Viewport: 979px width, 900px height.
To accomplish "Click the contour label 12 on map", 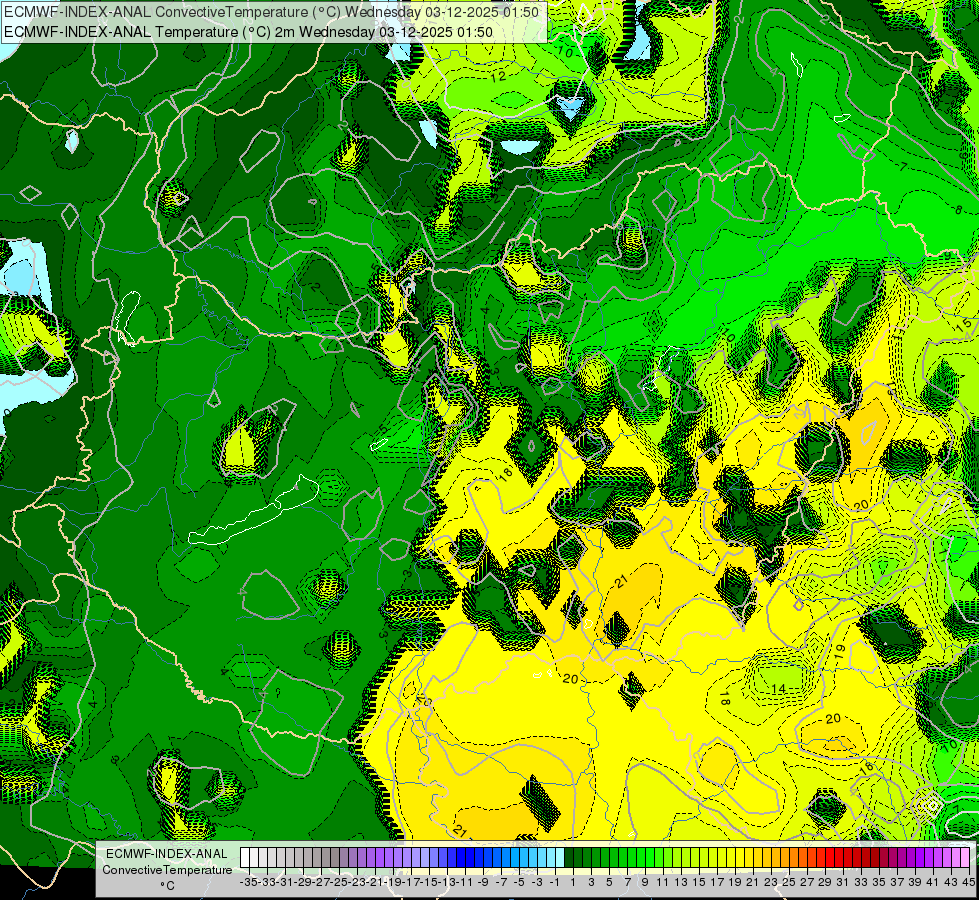I will pyautogui.click(x=498, y=77).
